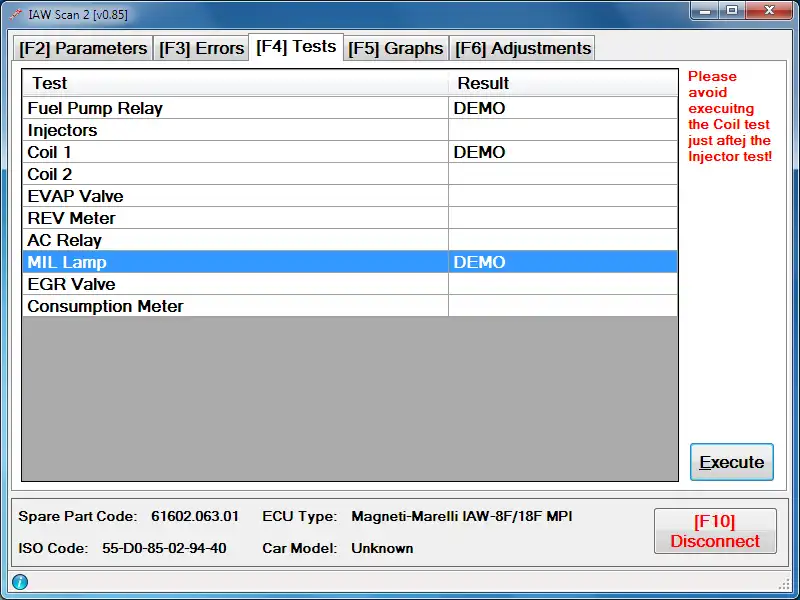The height and width of the screenshot is (600, 800).
Task: Maximize the IAW Scan 2 window
Action: [x=732, y=11]
